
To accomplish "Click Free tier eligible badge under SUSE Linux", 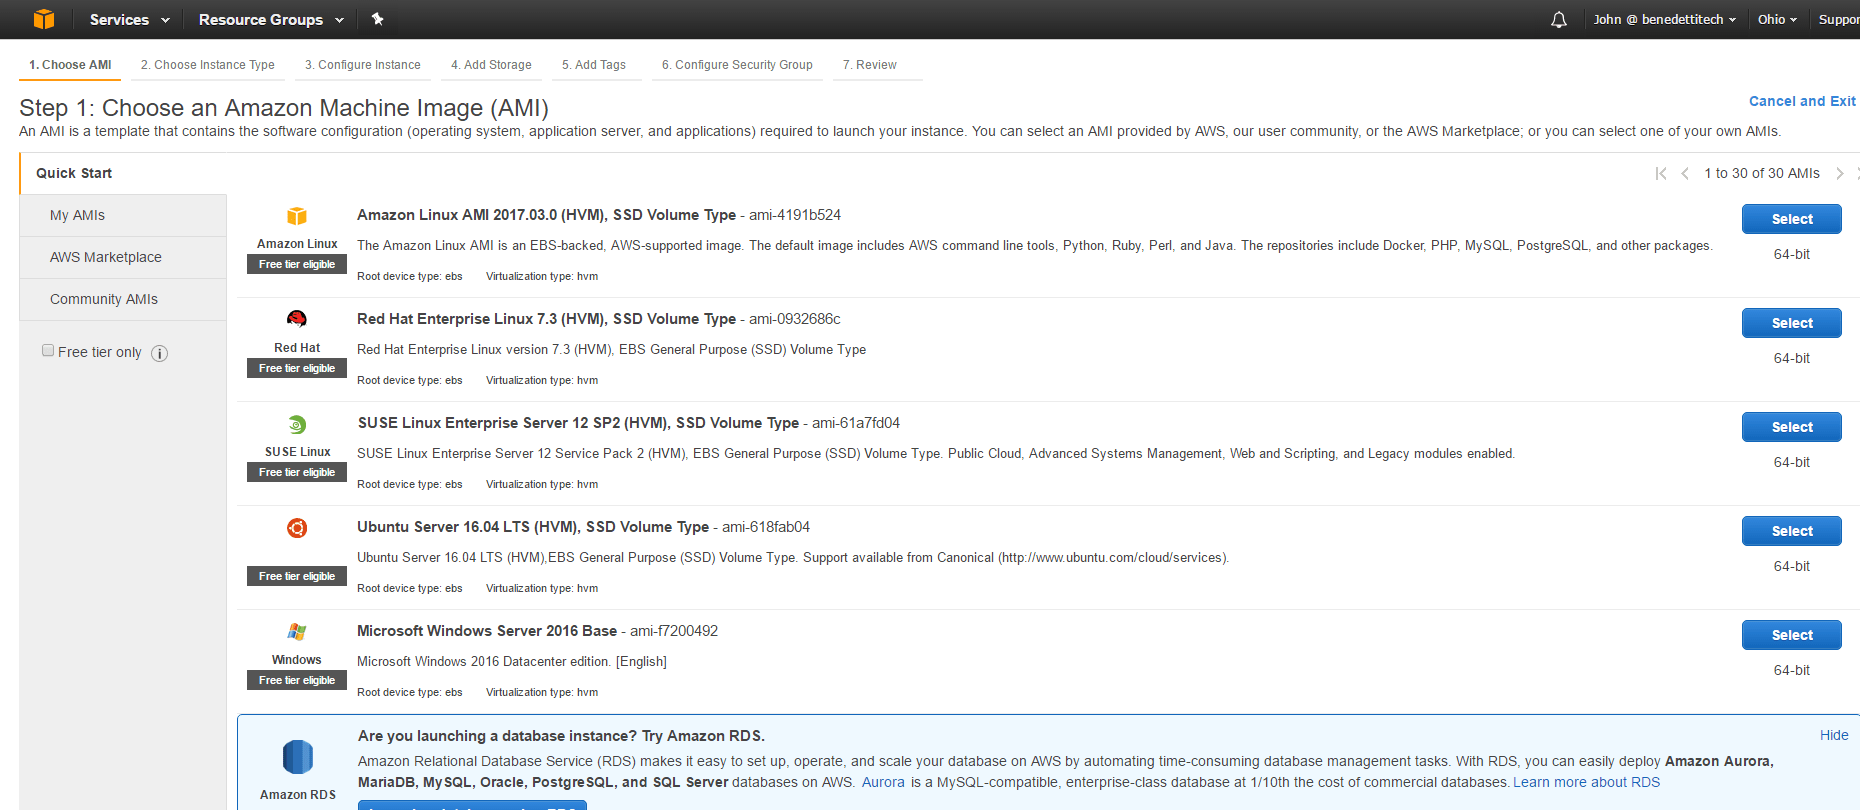I will pyautogui.click(x=297, y=472).
